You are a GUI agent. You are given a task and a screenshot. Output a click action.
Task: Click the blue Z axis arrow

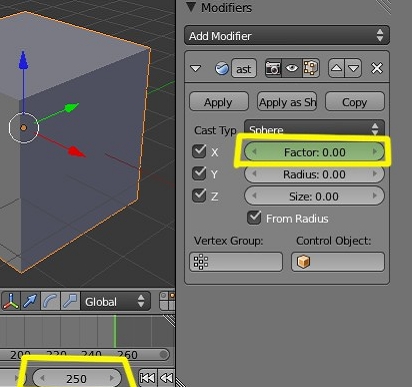click(x=23, y=61)
